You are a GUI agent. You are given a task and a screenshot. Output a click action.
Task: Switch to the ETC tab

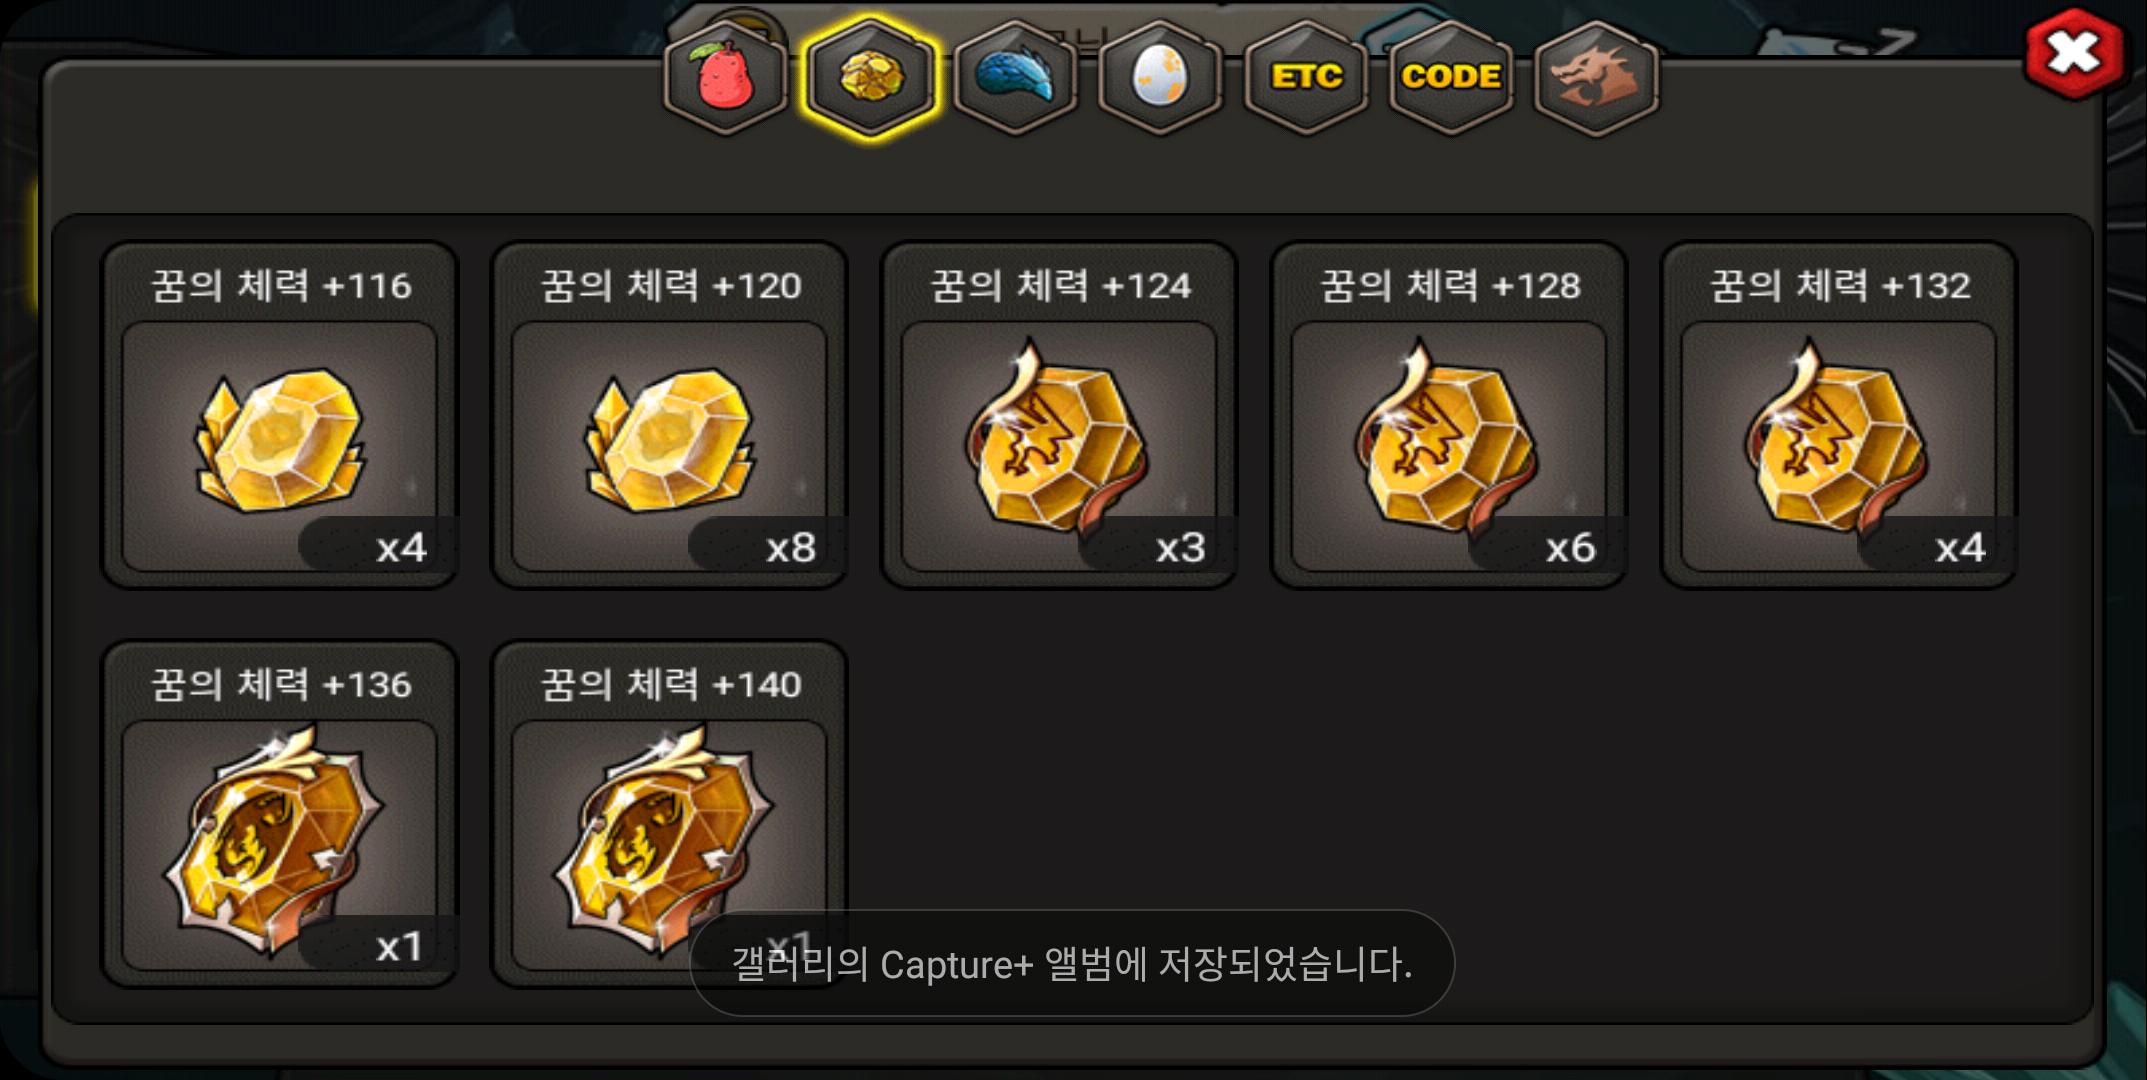[x=1306, y=77]
